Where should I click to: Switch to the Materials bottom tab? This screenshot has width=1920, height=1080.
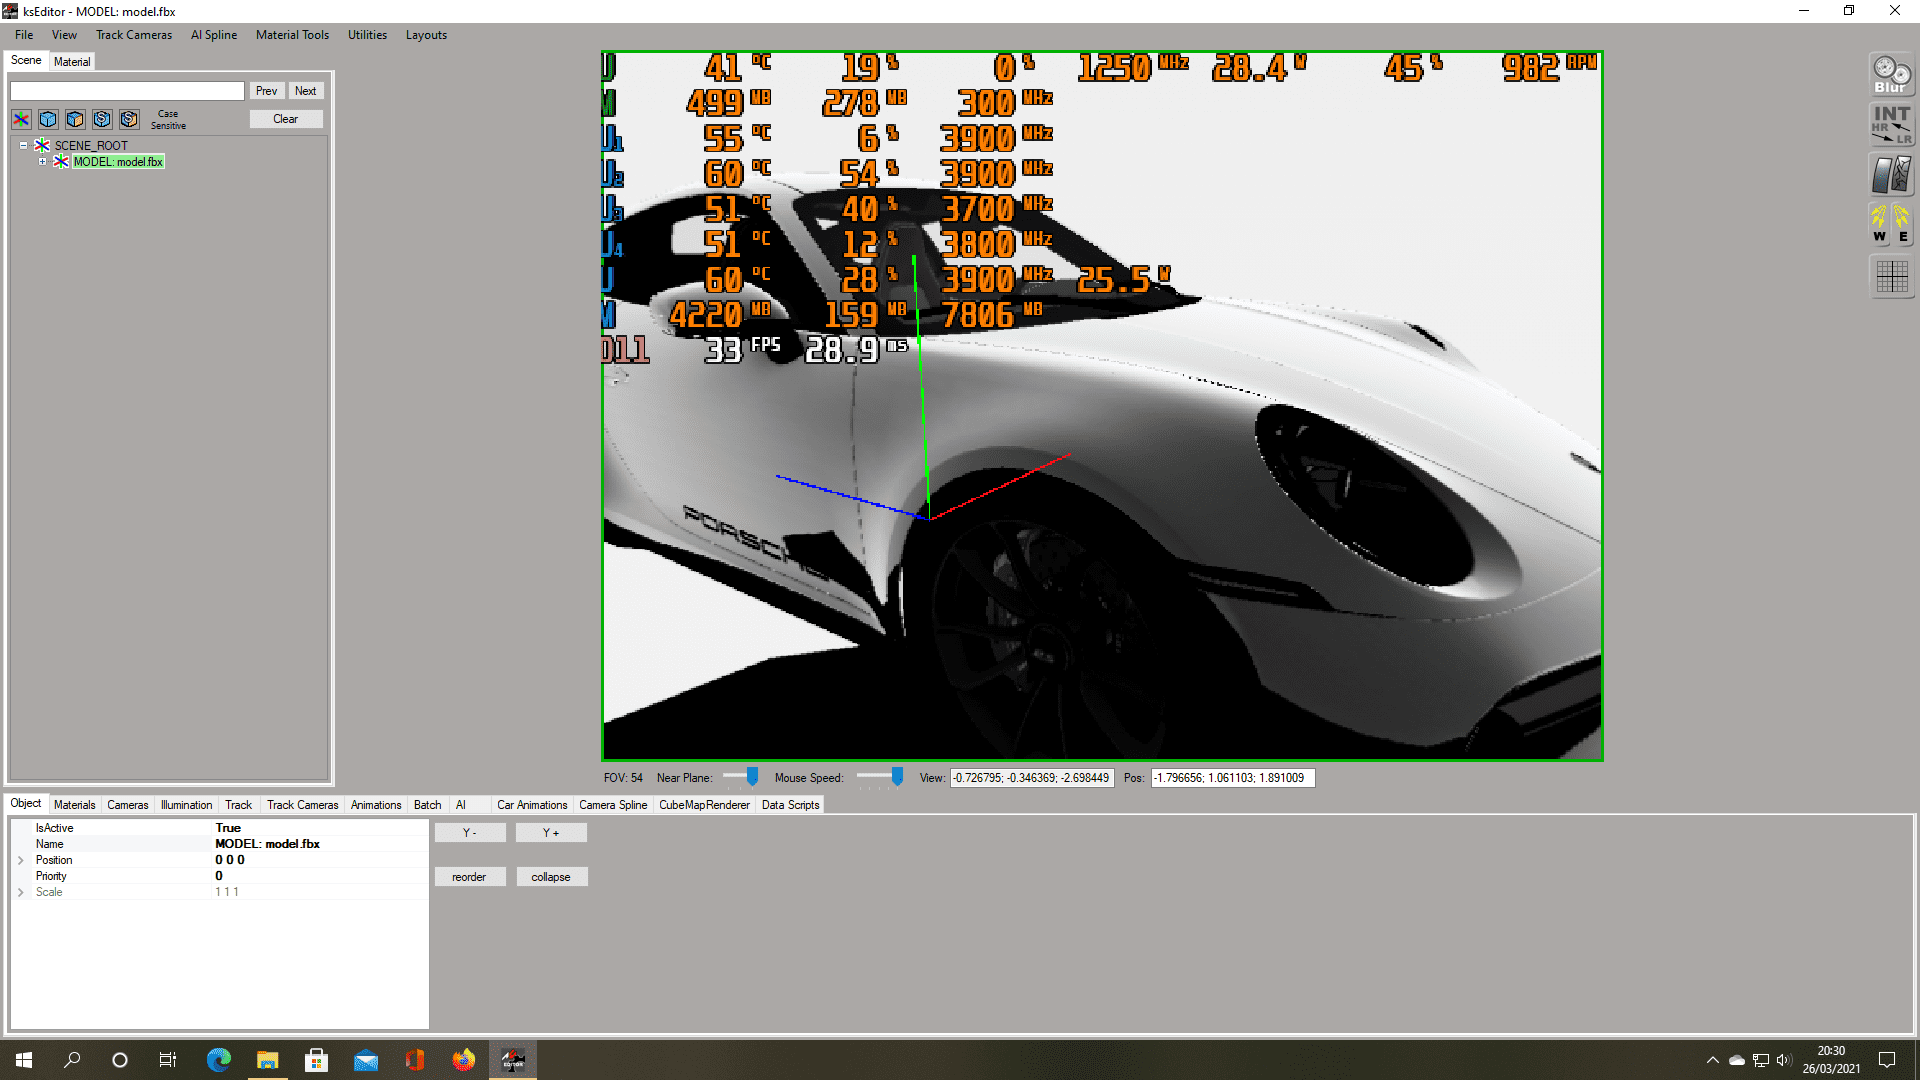(75, 805)
